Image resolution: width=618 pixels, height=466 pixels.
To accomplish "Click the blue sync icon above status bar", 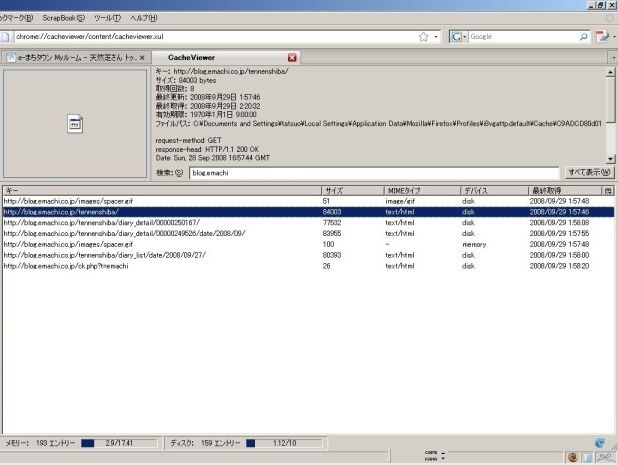I will [x=599, y=442].
